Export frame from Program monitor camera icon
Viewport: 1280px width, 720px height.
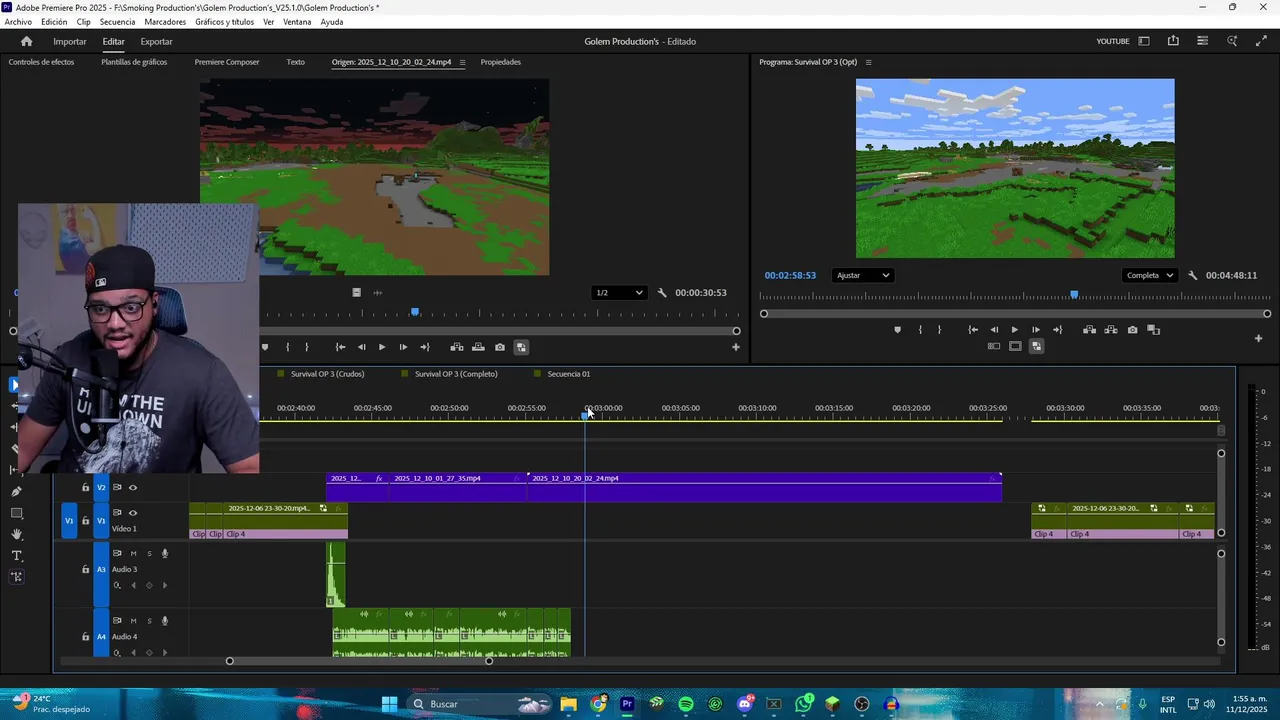(x=1132, y=330)
